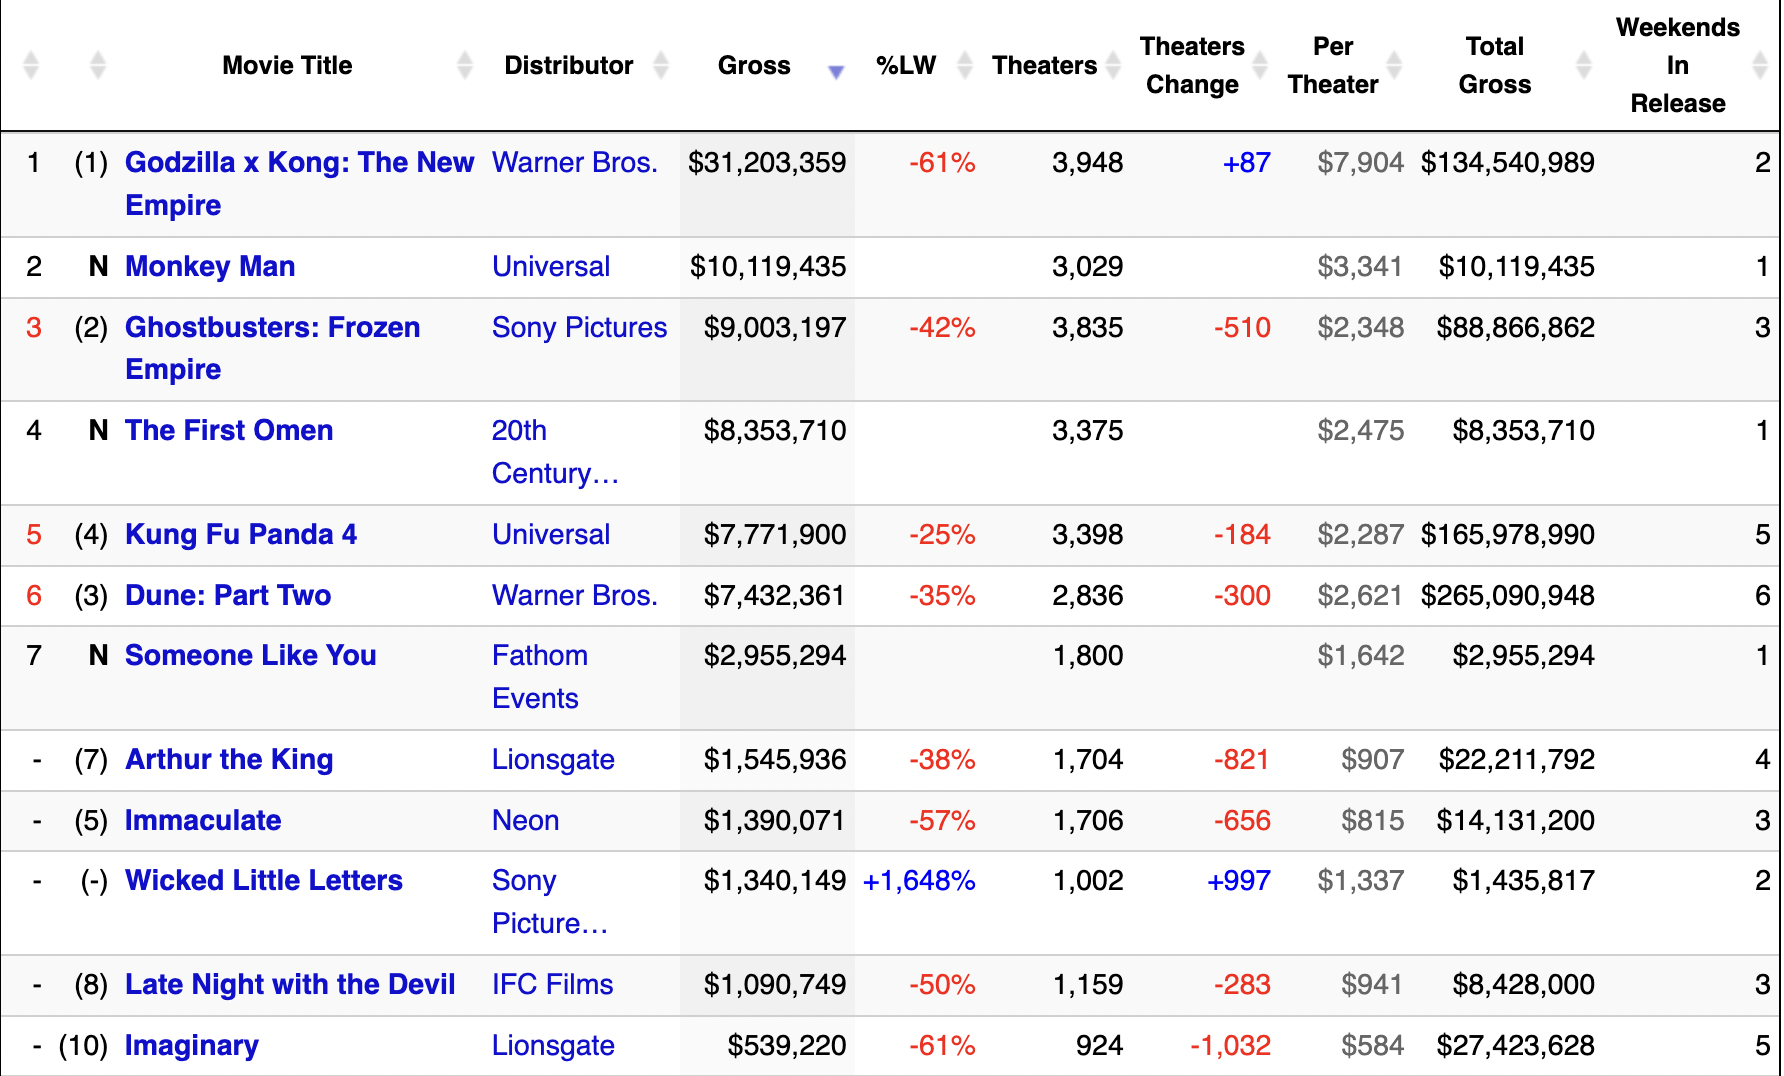Image resolution: width=1784 pixels, height=1076 pixels.
Task: Open Wicked Little Letters movie link
Action: click(264, 880)
